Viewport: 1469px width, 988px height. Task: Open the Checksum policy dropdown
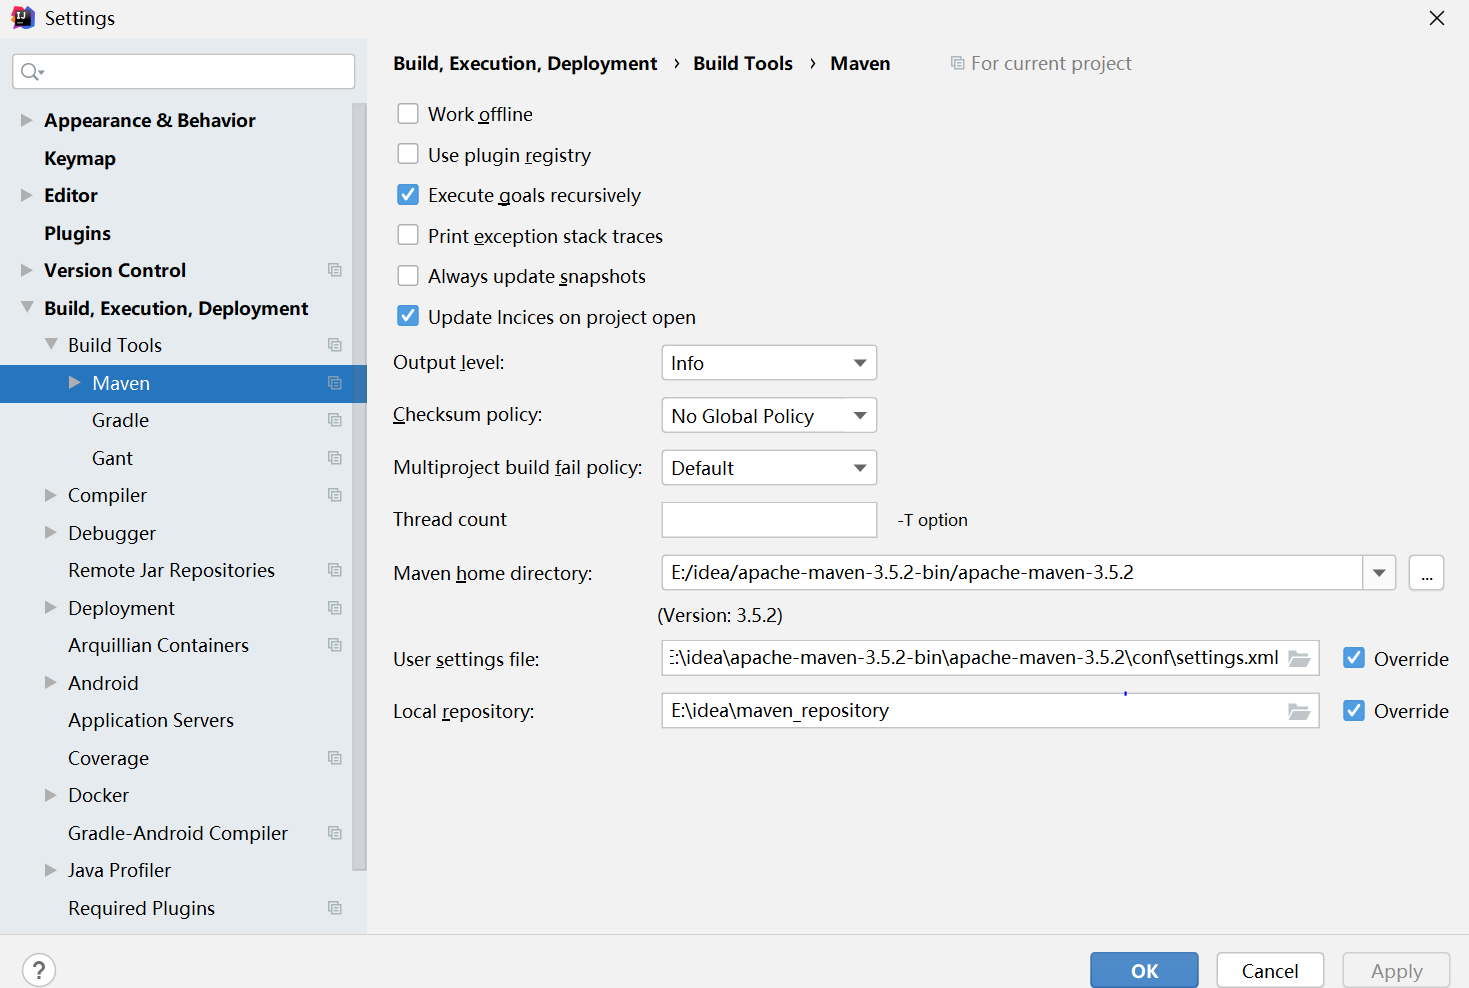pyautogui.click(x=769, y=415)
